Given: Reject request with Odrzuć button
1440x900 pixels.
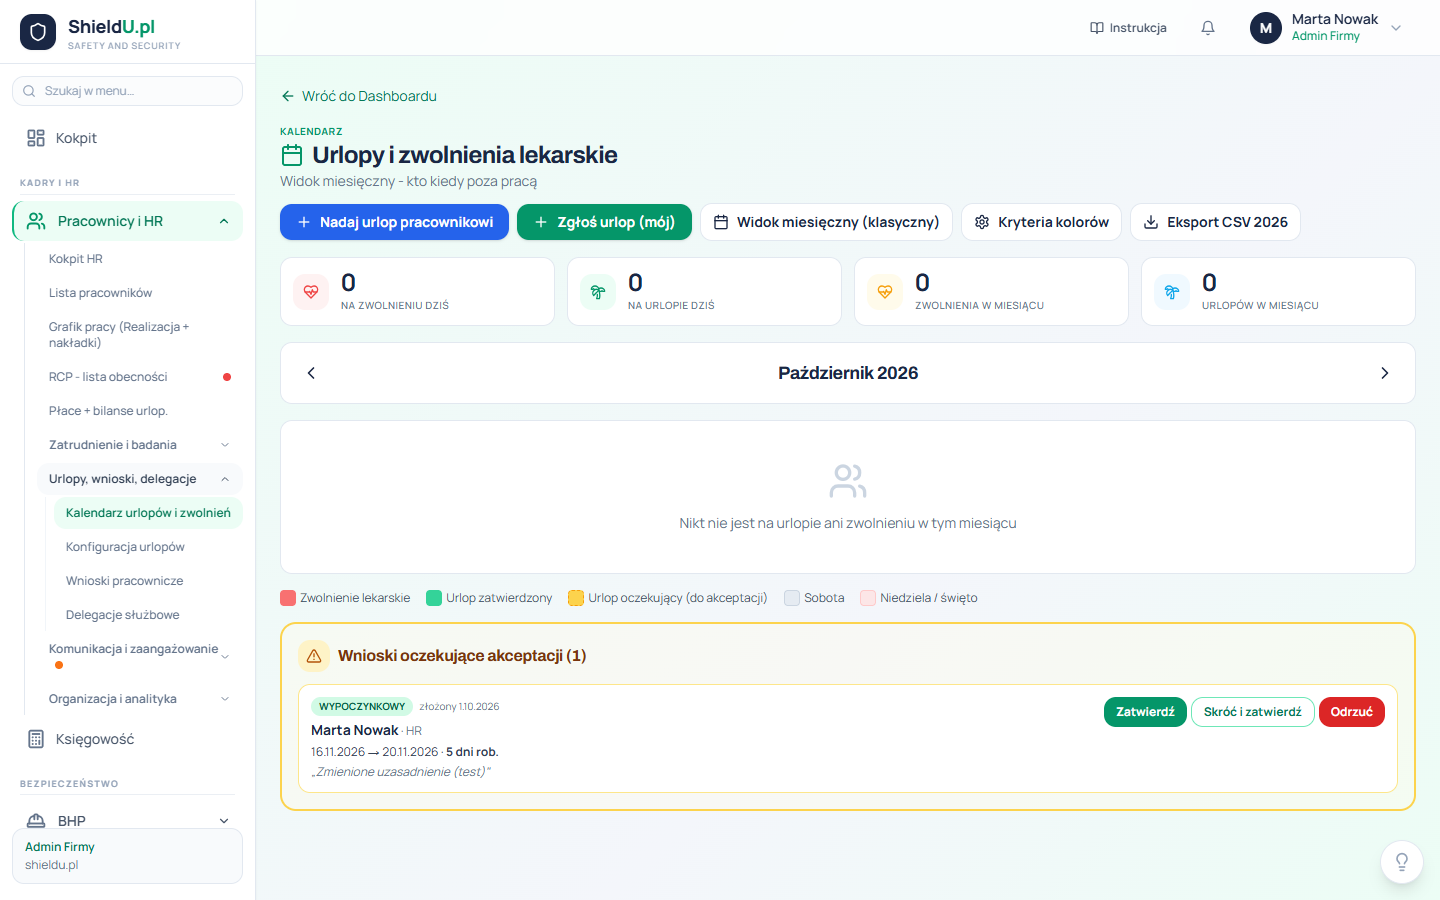Looking at the screenshot, I should (1352, 712).
